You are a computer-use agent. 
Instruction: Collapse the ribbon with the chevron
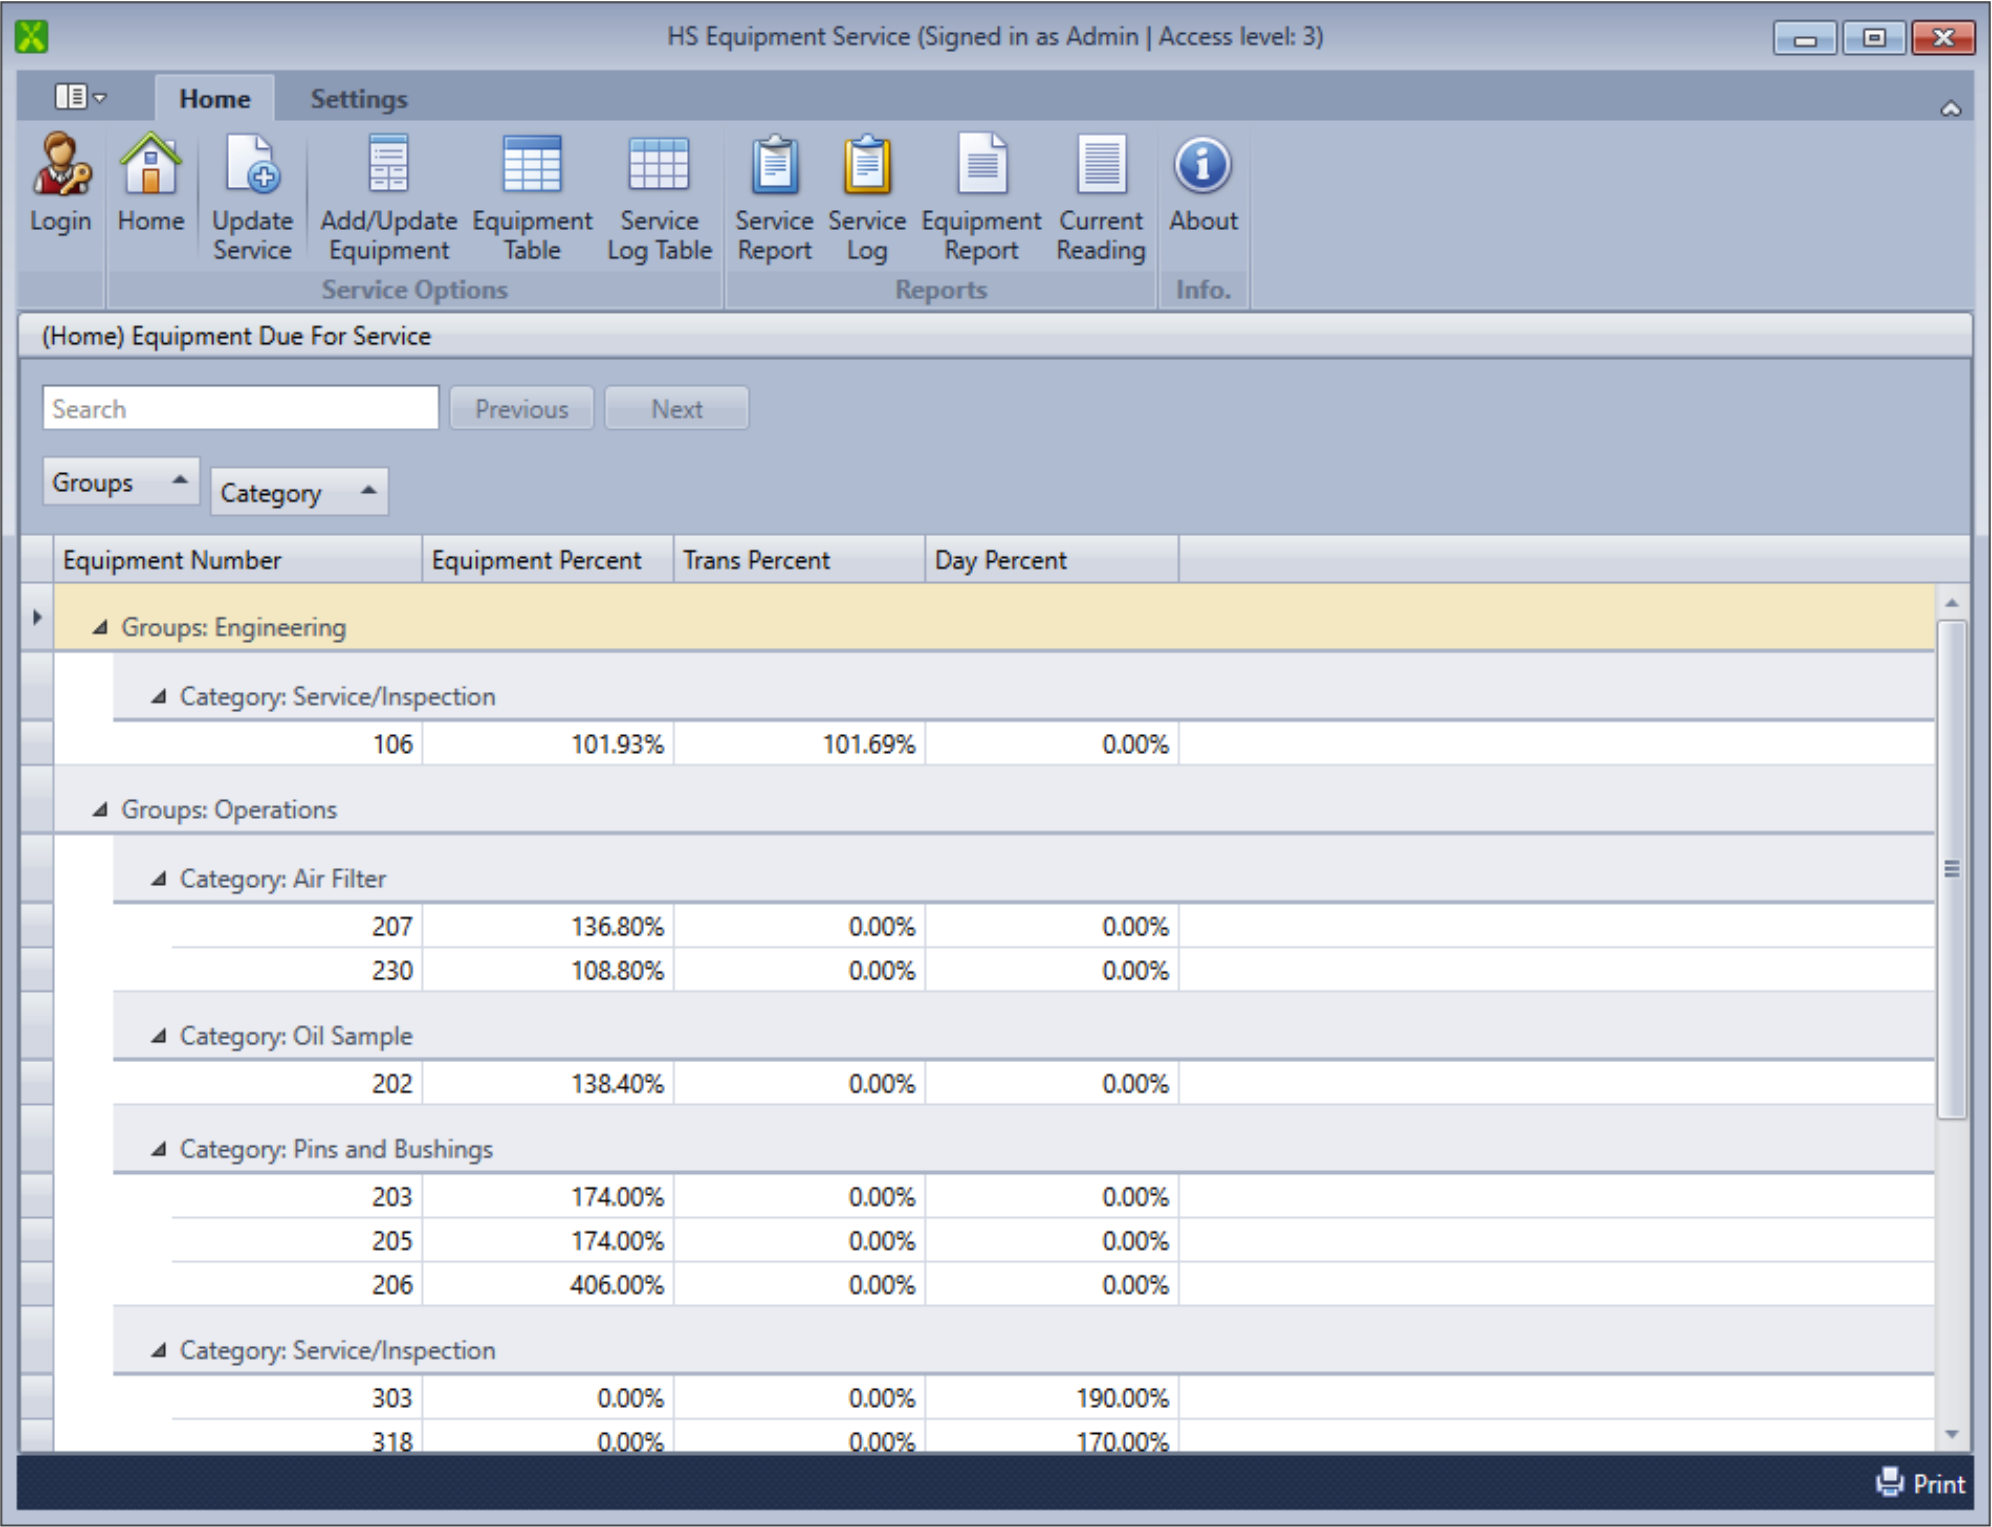click(1950, 108)
